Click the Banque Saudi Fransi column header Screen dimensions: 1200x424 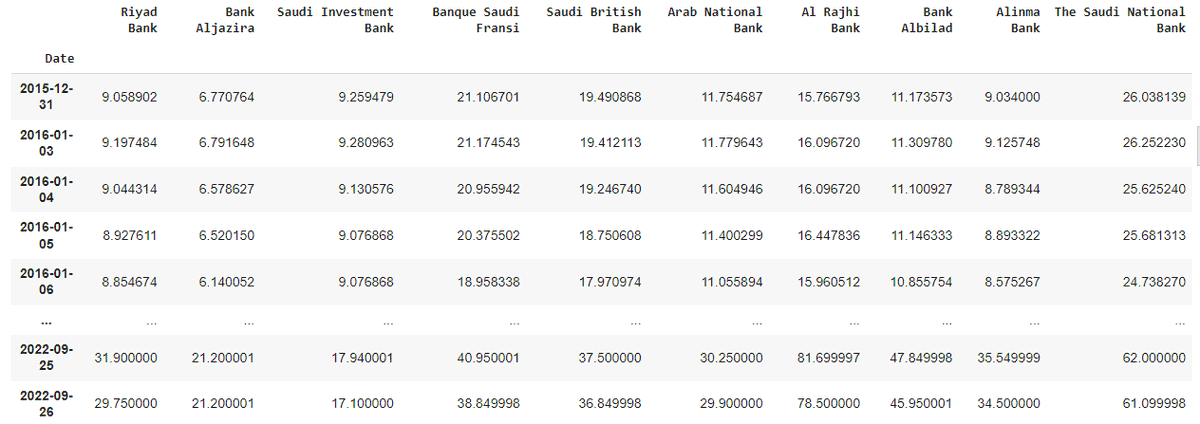(476, 20)
